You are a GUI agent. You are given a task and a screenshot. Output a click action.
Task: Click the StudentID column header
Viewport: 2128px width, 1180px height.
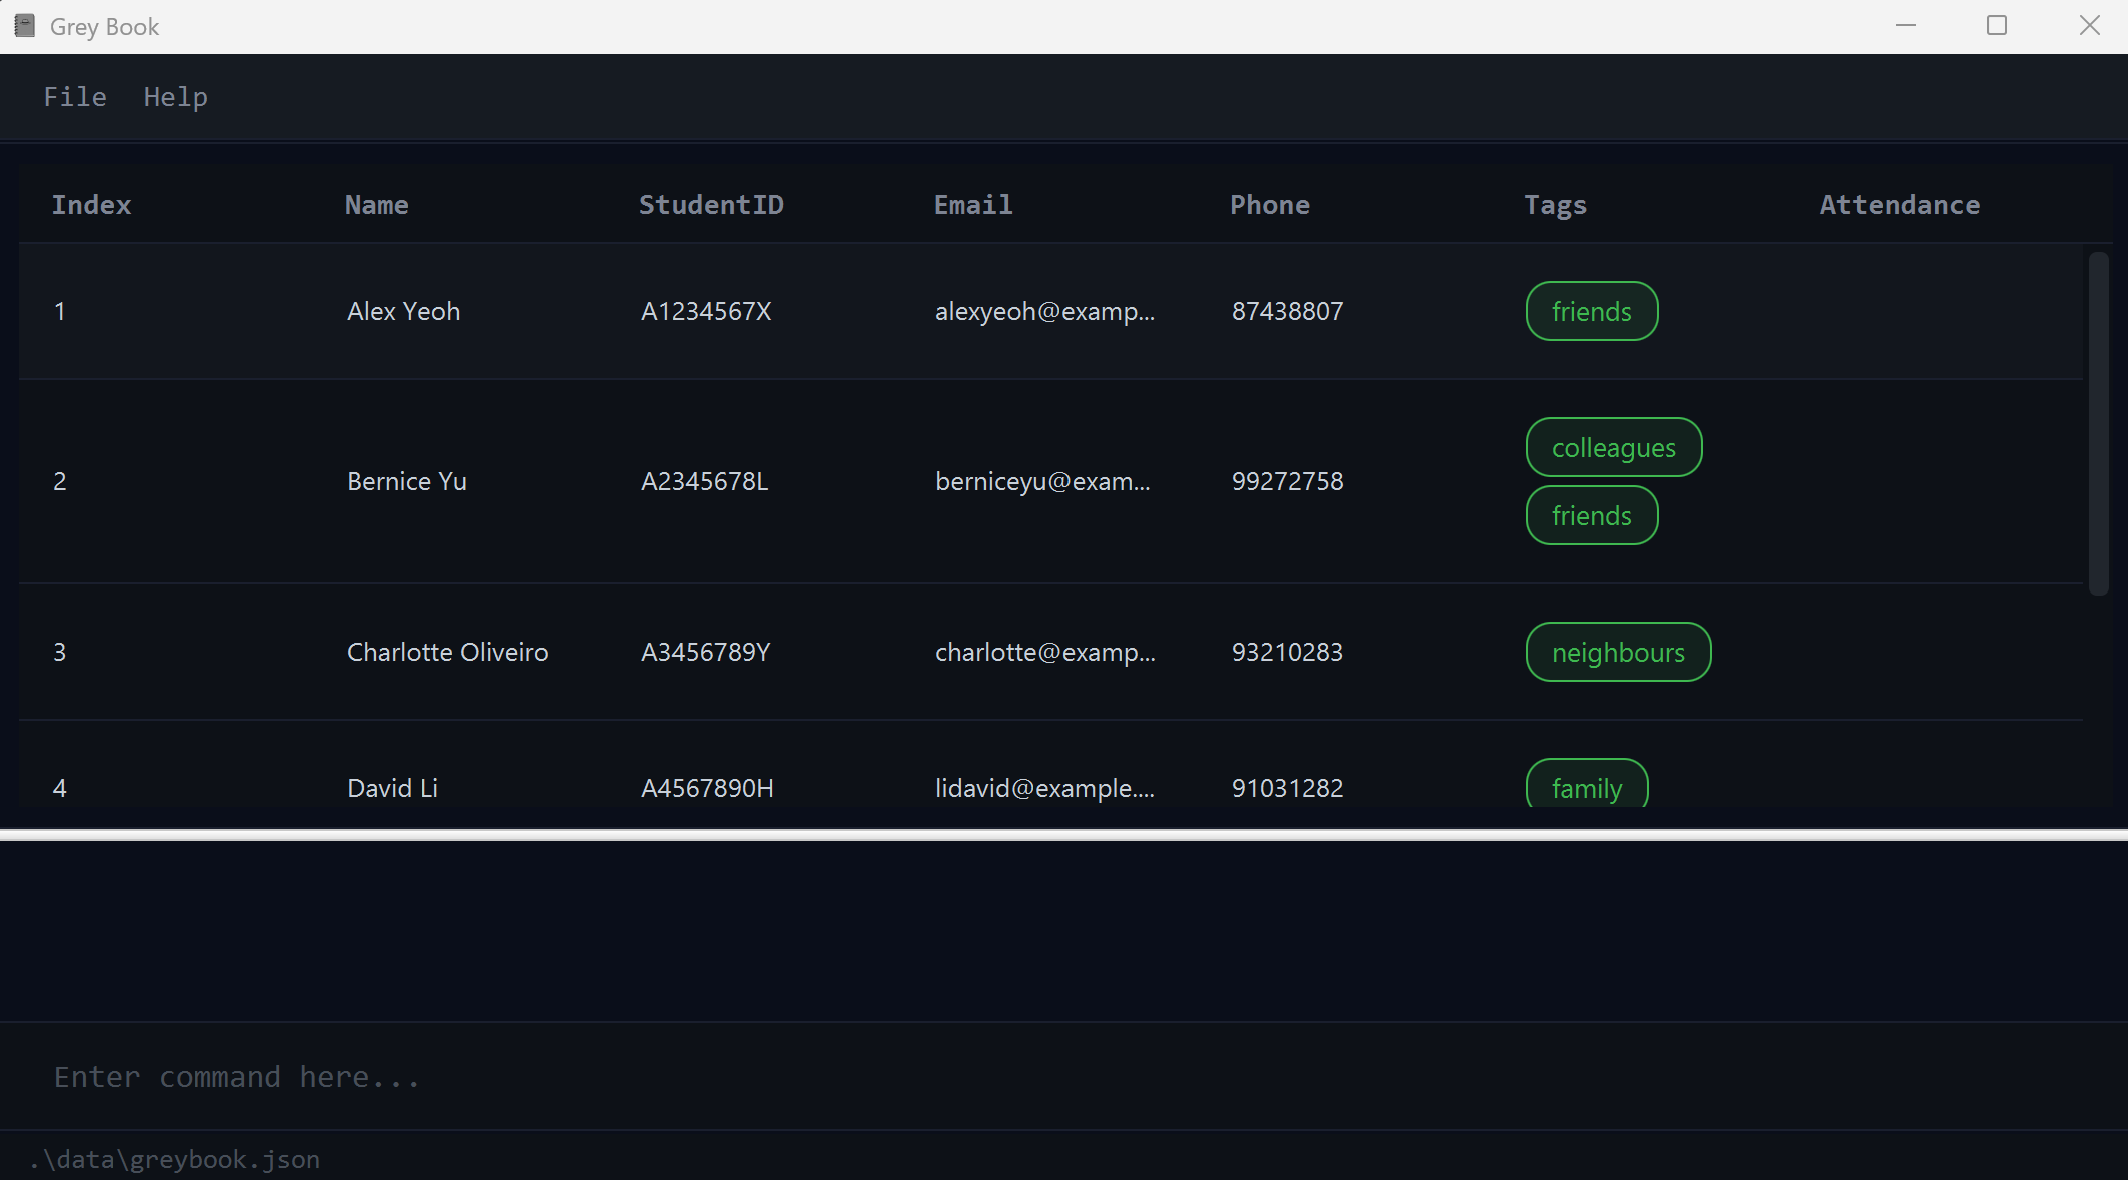711,205
